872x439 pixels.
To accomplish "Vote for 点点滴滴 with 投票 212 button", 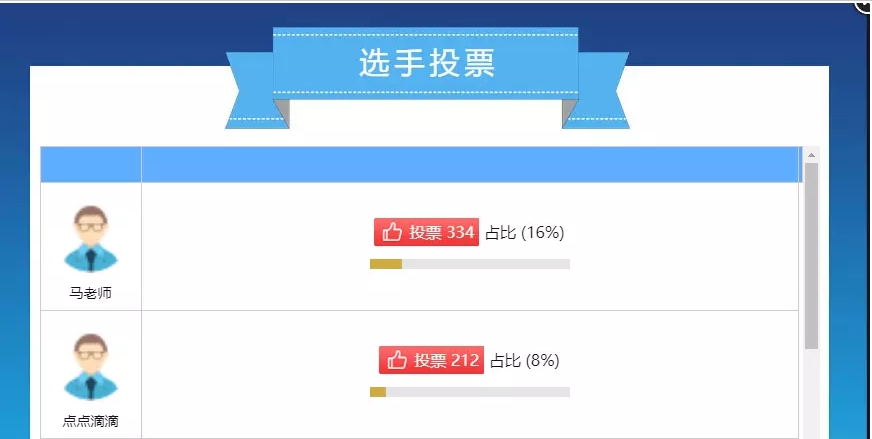I will tap(431, 360).
